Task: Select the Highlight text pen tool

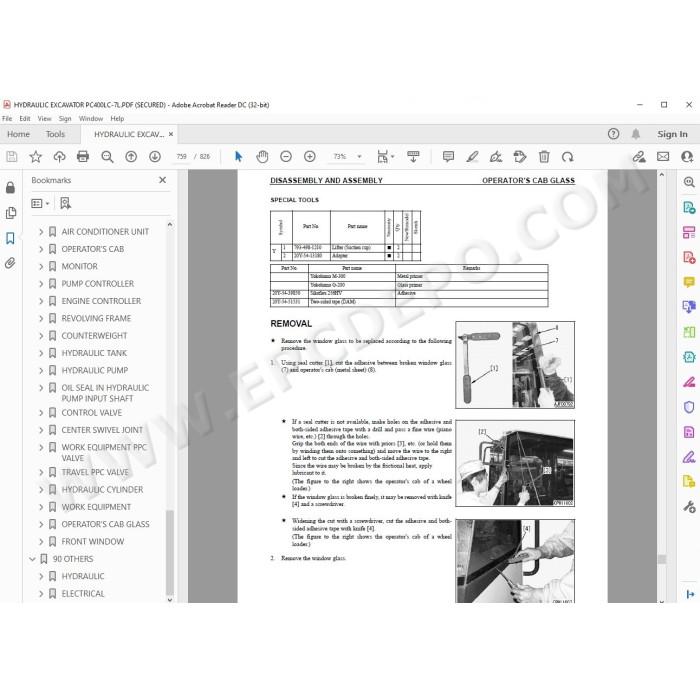Action: tap(472, 157)
